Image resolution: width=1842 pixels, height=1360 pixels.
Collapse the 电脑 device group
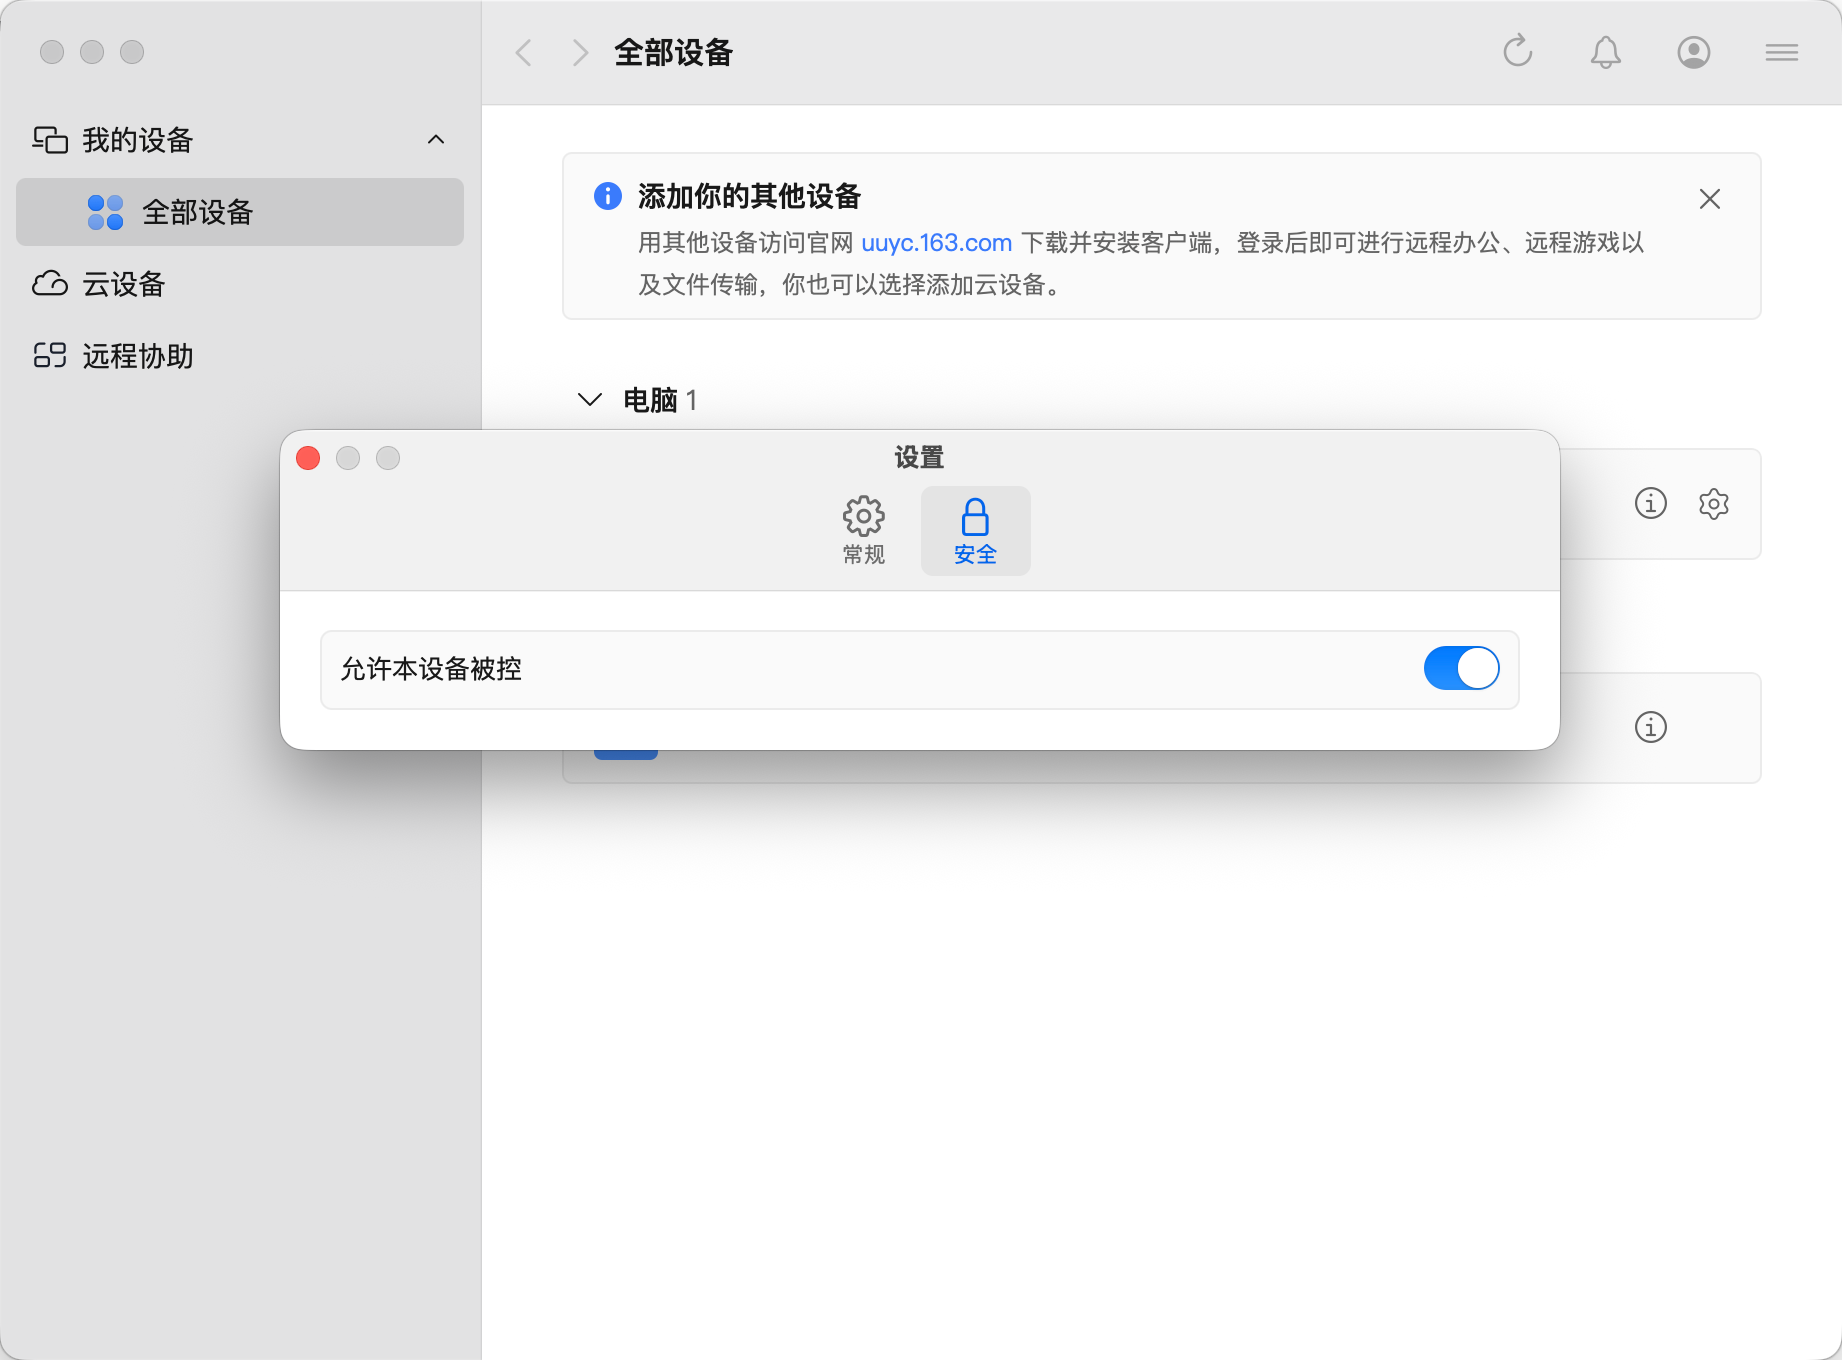[588, 399]
